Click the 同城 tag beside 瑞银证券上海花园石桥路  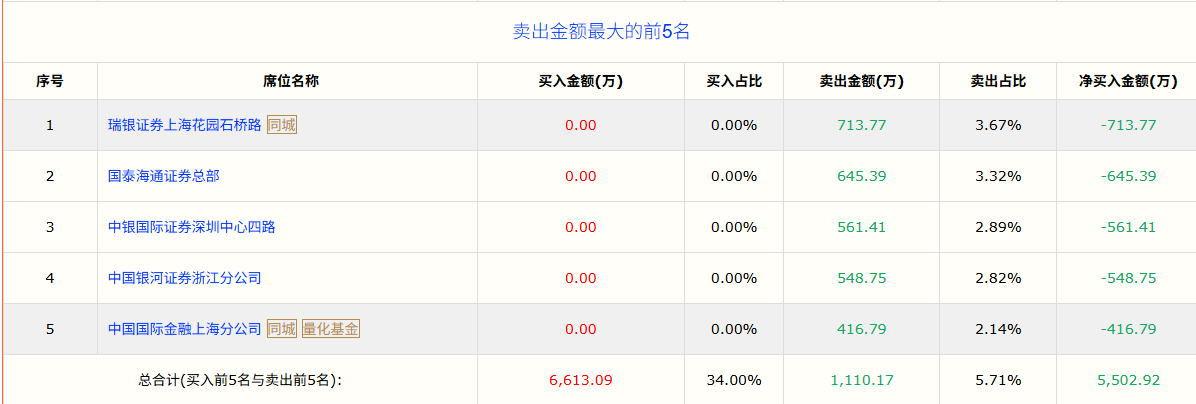[282, 125]
